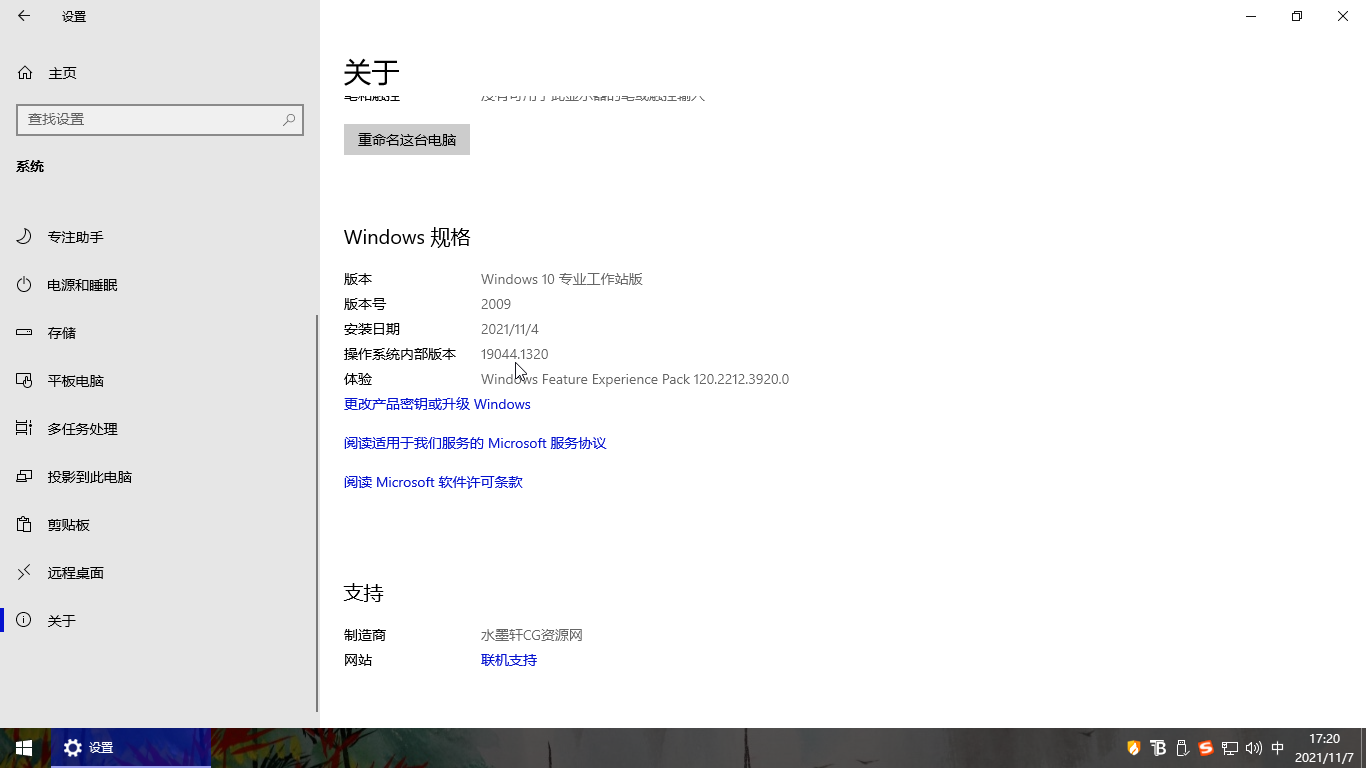Open 更改产品密钥或升级 Windows link
The height and width of the screenshot is (768, 1366).
(x=437, y=404)
